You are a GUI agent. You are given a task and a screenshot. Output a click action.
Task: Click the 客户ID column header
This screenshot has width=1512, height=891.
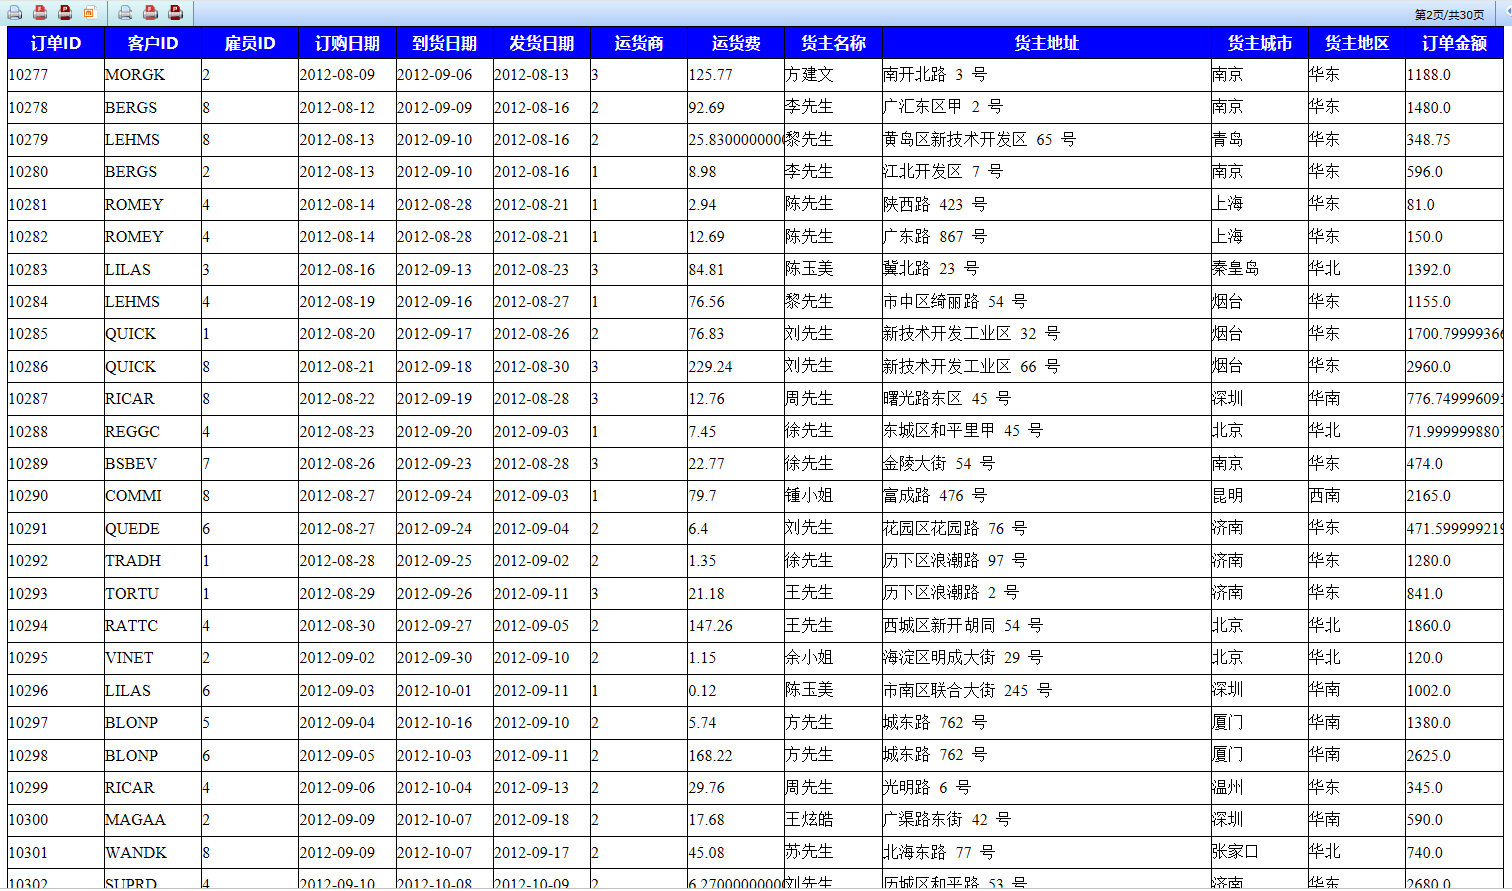[153, 43]
